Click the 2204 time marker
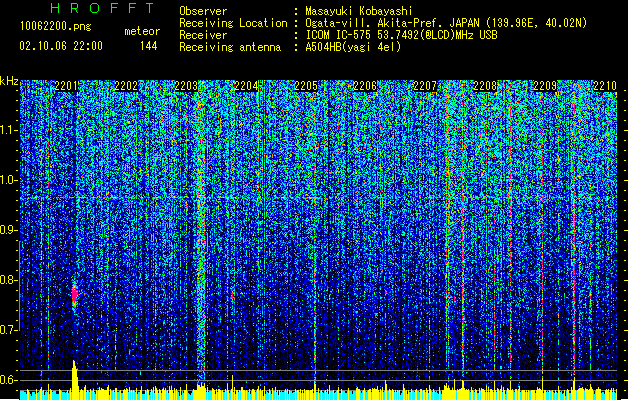The height and width of the screenshot is (400, 629). click(x=246, y=86)
